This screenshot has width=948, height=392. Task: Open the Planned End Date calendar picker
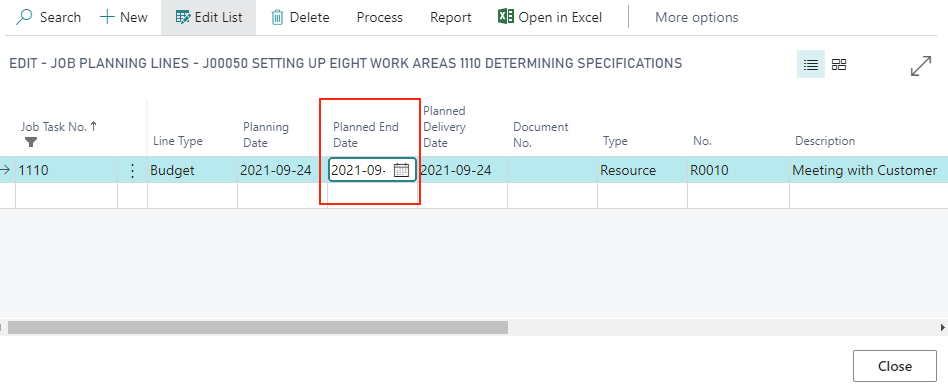point(401,170)
